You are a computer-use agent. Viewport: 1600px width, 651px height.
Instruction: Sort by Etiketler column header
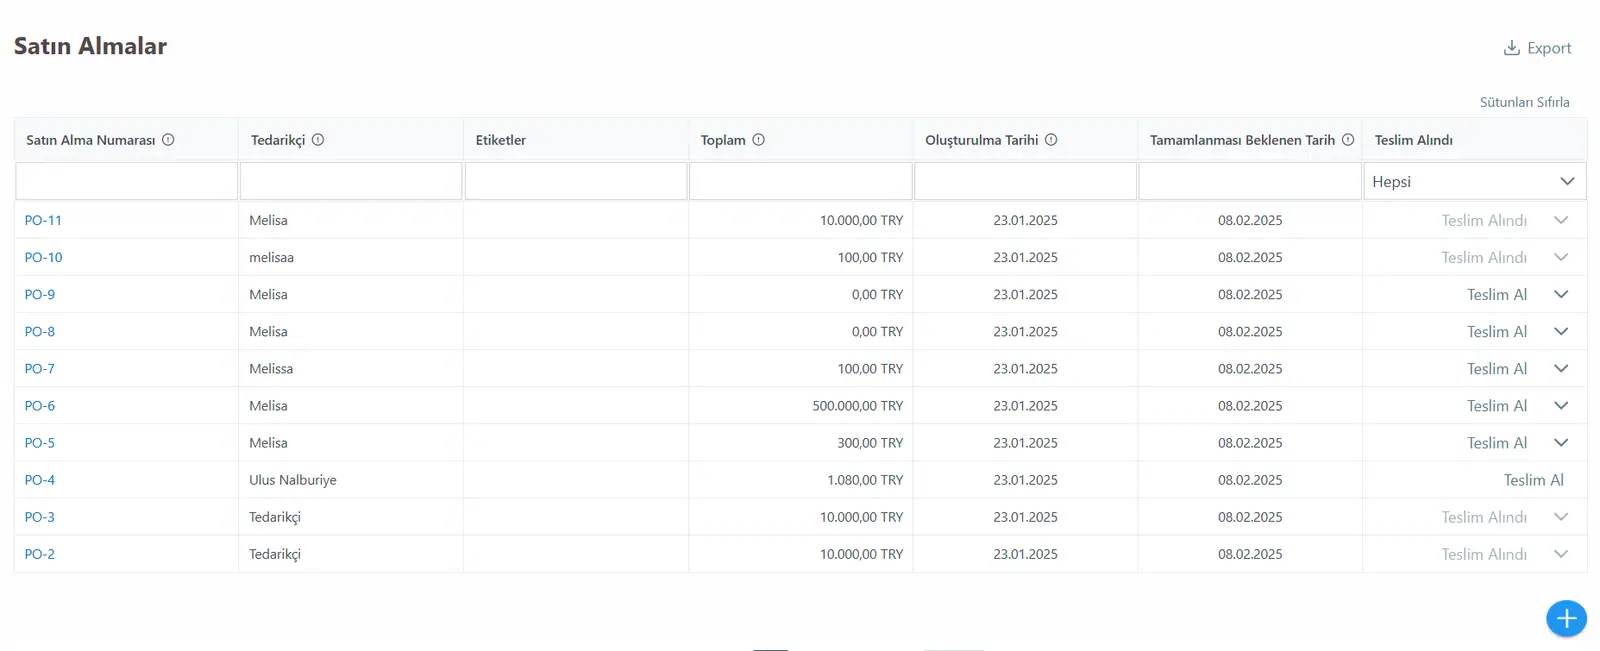500,140
